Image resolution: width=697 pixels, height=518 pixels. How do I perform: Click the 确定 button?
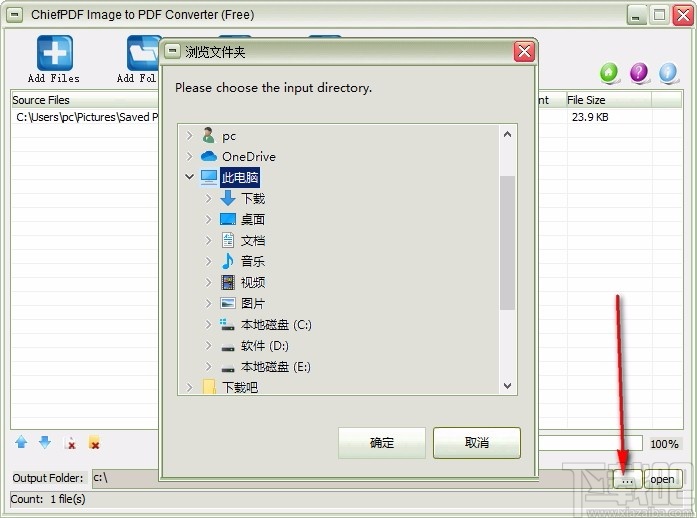tap(382, 442)
